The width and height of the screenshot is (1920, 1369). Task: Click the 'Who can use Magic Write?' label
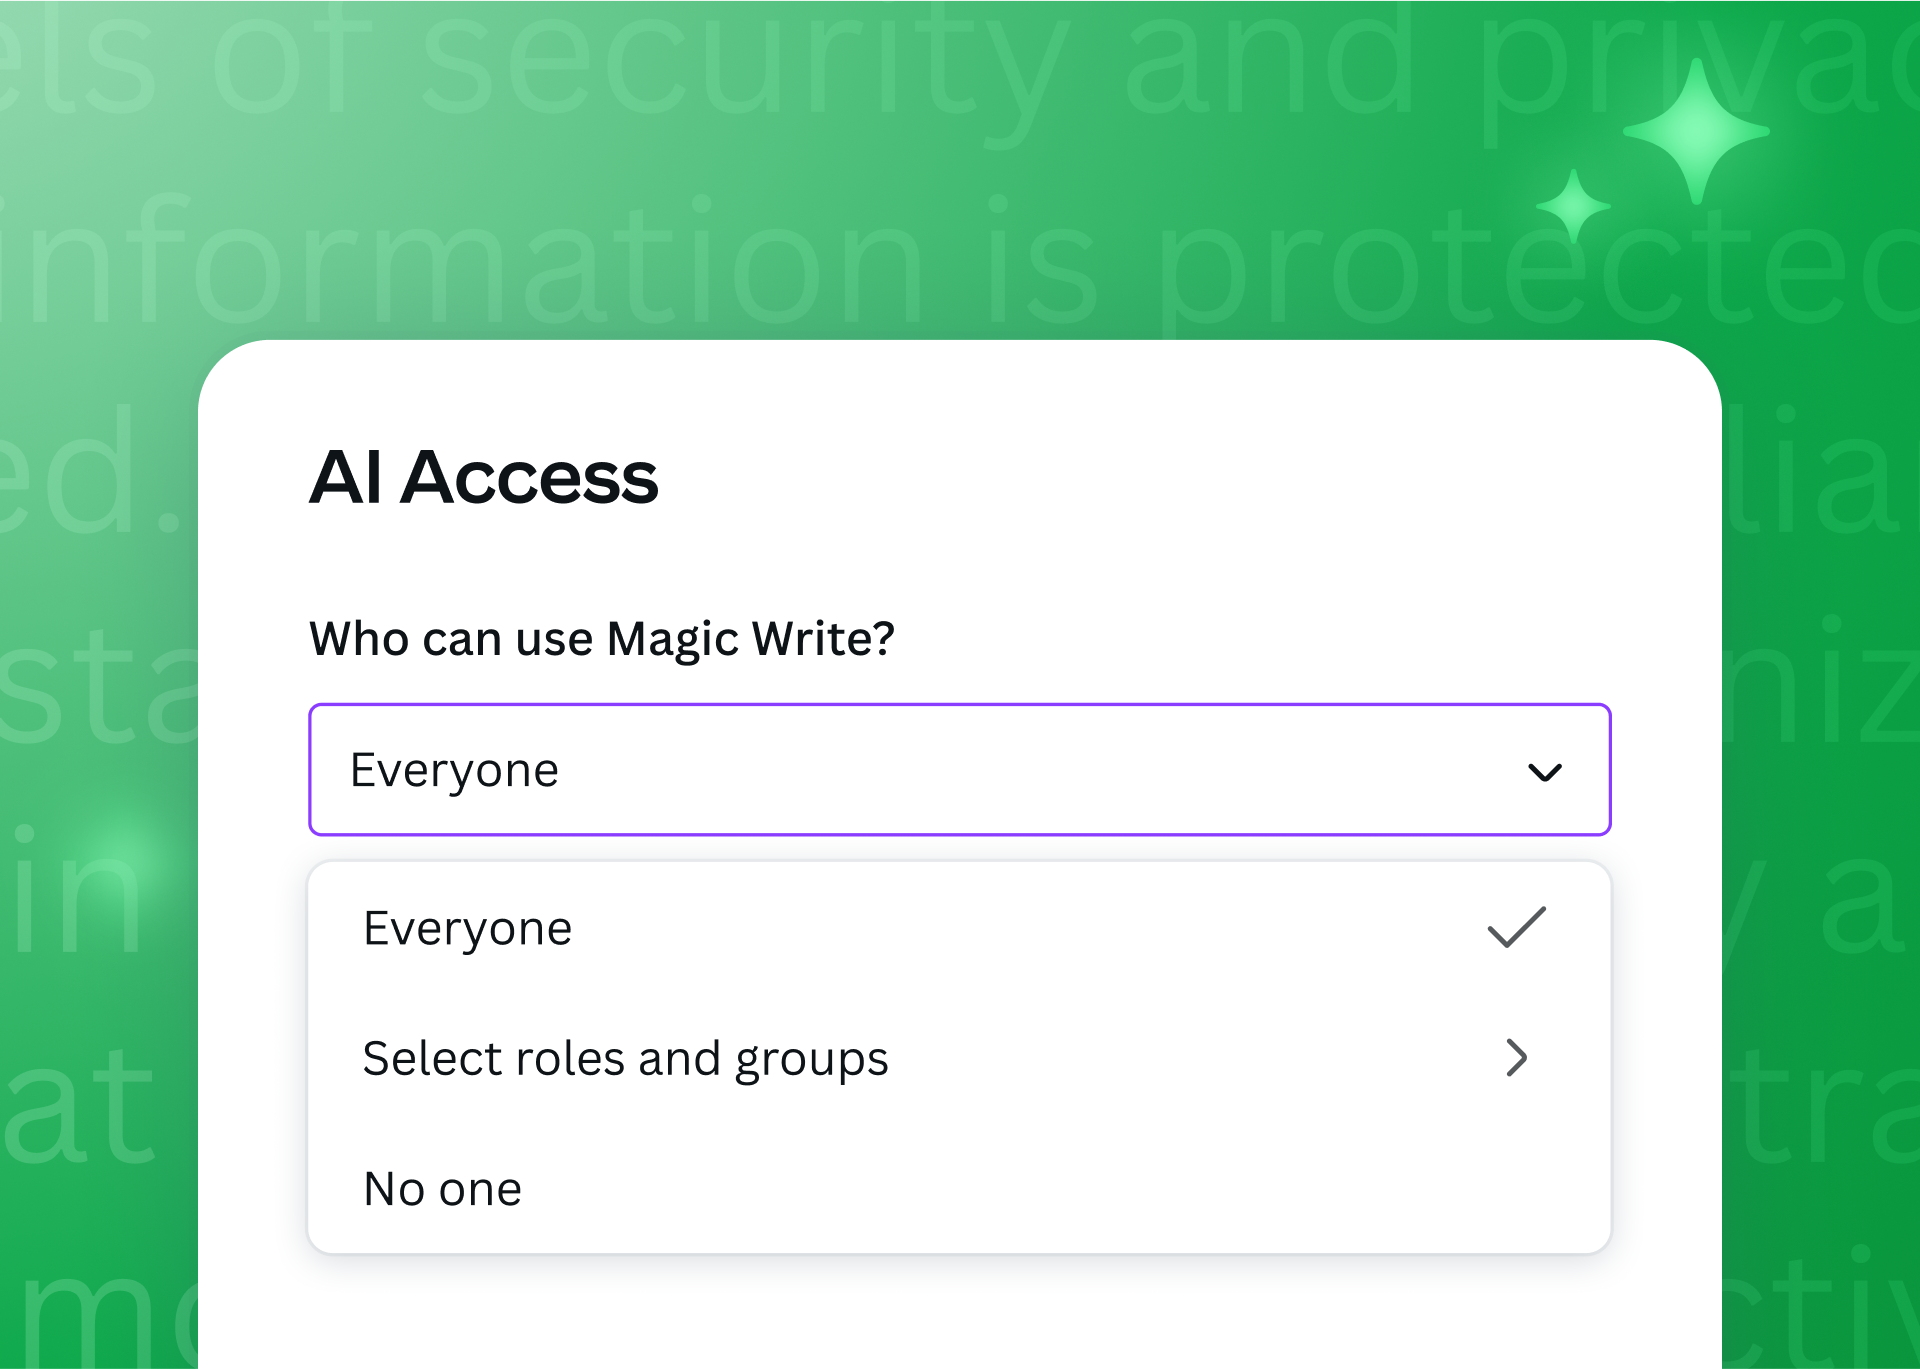(x=601, y=639)
